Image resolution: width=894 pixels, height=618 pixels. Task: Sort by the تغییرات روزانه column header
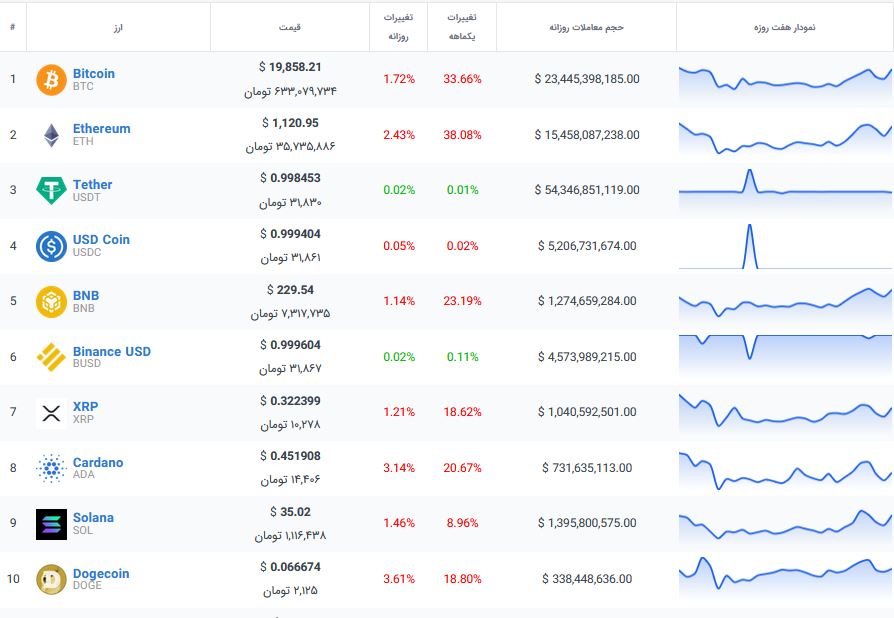398,27
